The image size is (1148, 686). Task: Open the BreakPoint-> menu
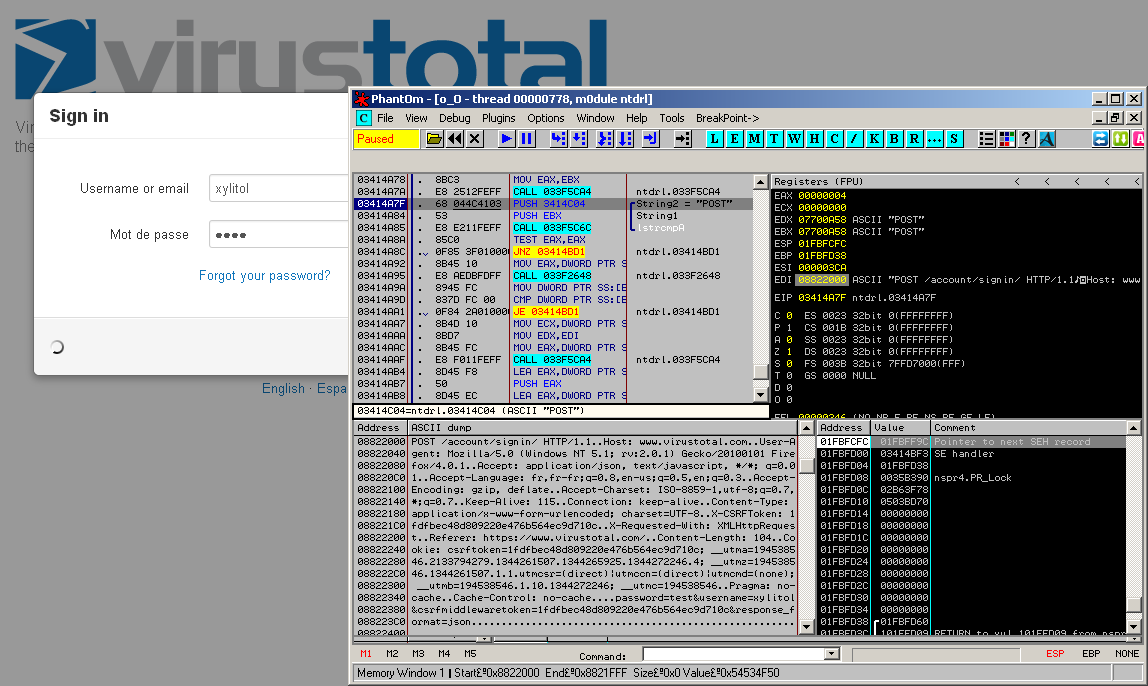pyautogui.click(x=727, y=118)
